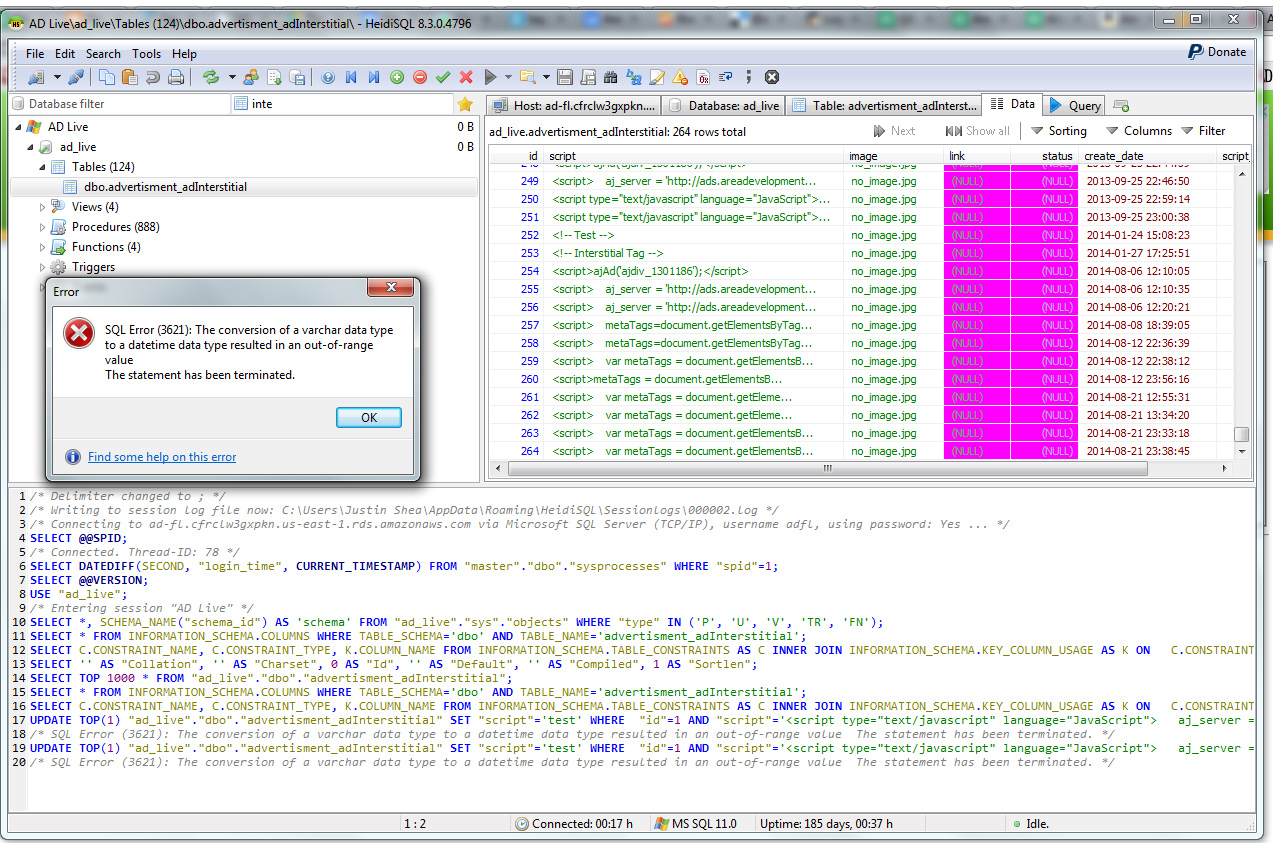Screen dimensions: 1273x843
Task: Open the session manager icon in toolbar
Action: point(36,77)
